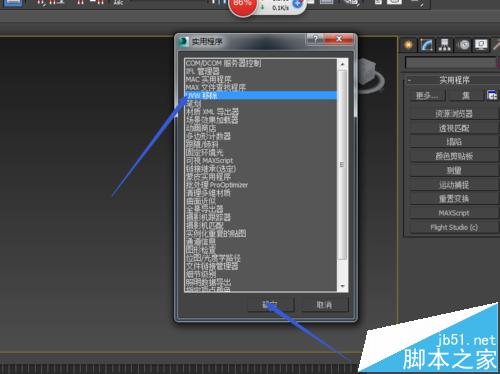This screenshot has height=374, width=500.
Task: Click the configure button sets icon
Action: coord(491,96)
